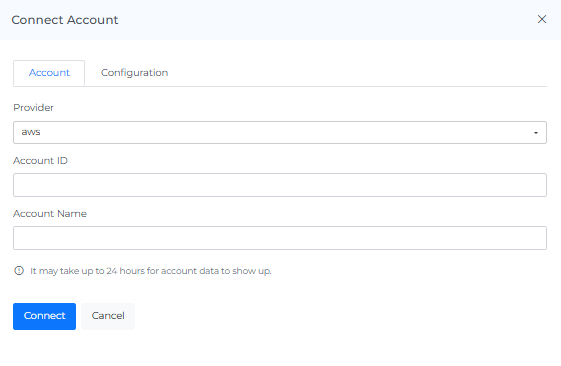
Task: Focus the Account ID input field
Action: [280, 185]
